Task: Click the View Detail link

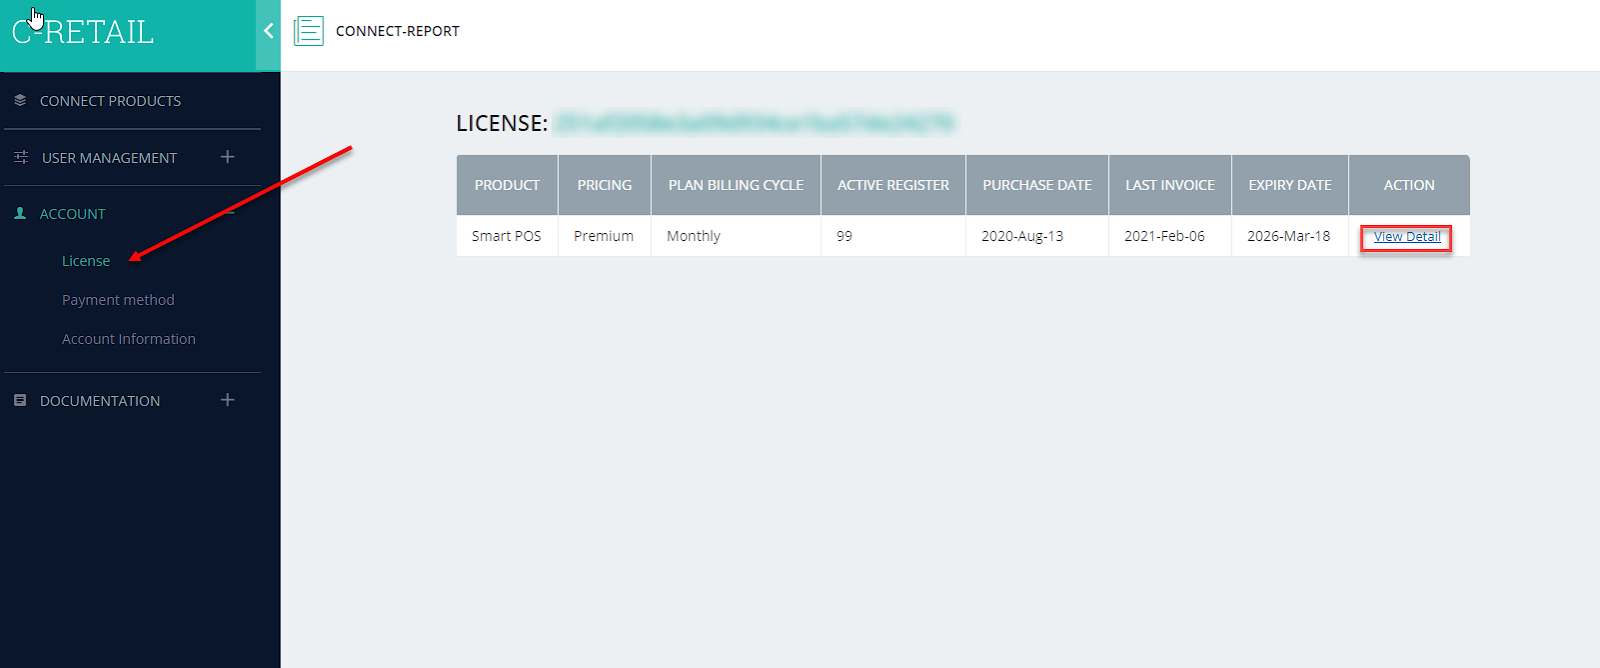Action: pyautogui.click(x=1407, y=237)
